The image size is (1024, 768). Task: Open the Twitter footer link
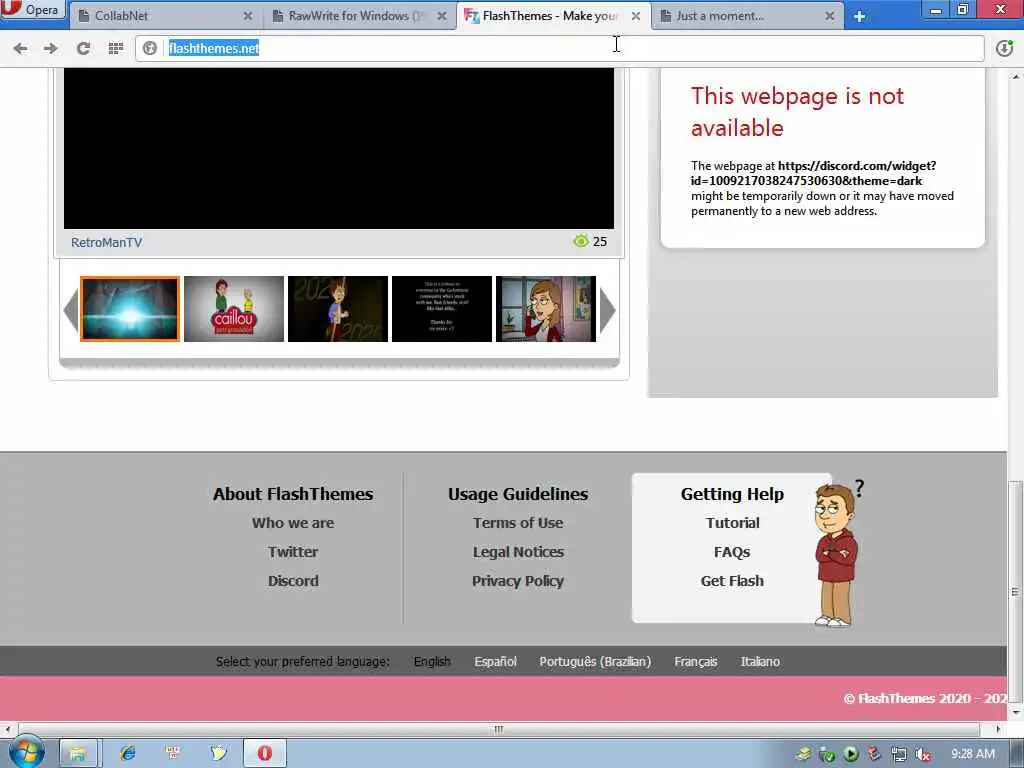pyautogui.click(x=293, y=552)
